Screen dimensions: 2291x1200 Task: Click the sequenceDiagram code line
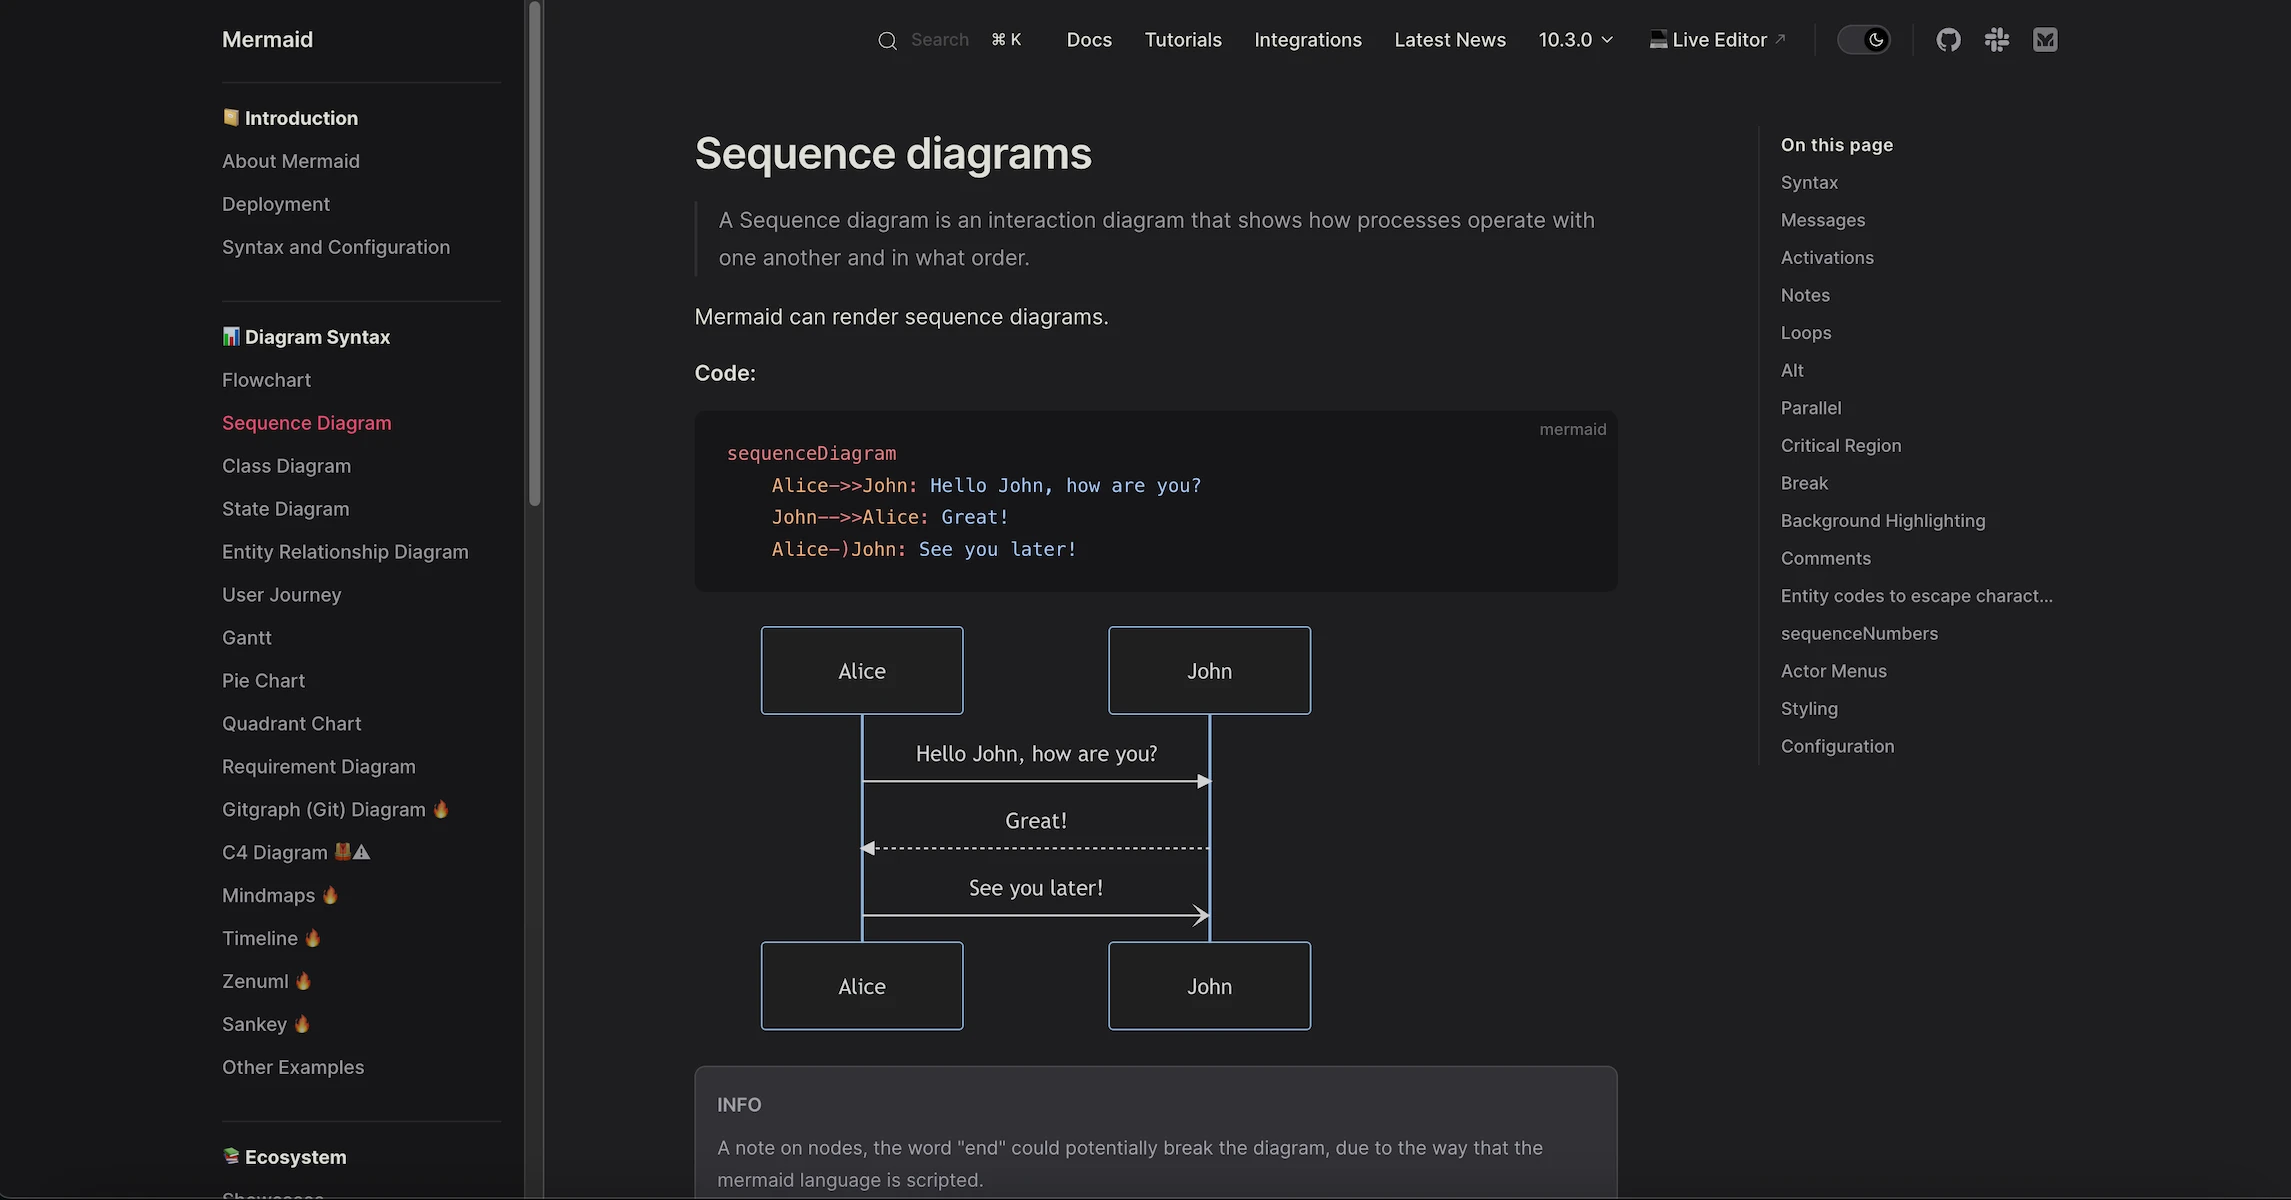tap(811, 453)
